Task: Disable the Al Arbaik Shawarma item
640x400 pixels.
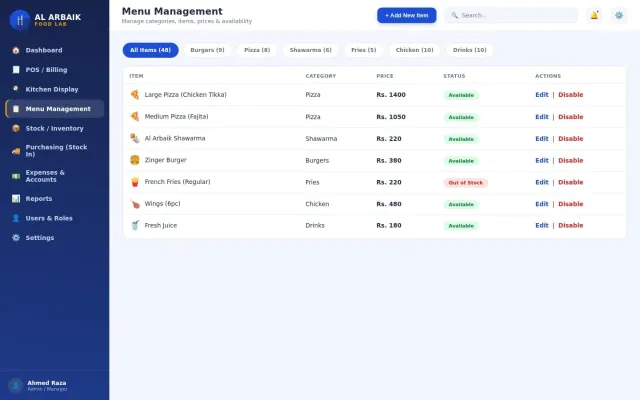Action: [571, 138]
